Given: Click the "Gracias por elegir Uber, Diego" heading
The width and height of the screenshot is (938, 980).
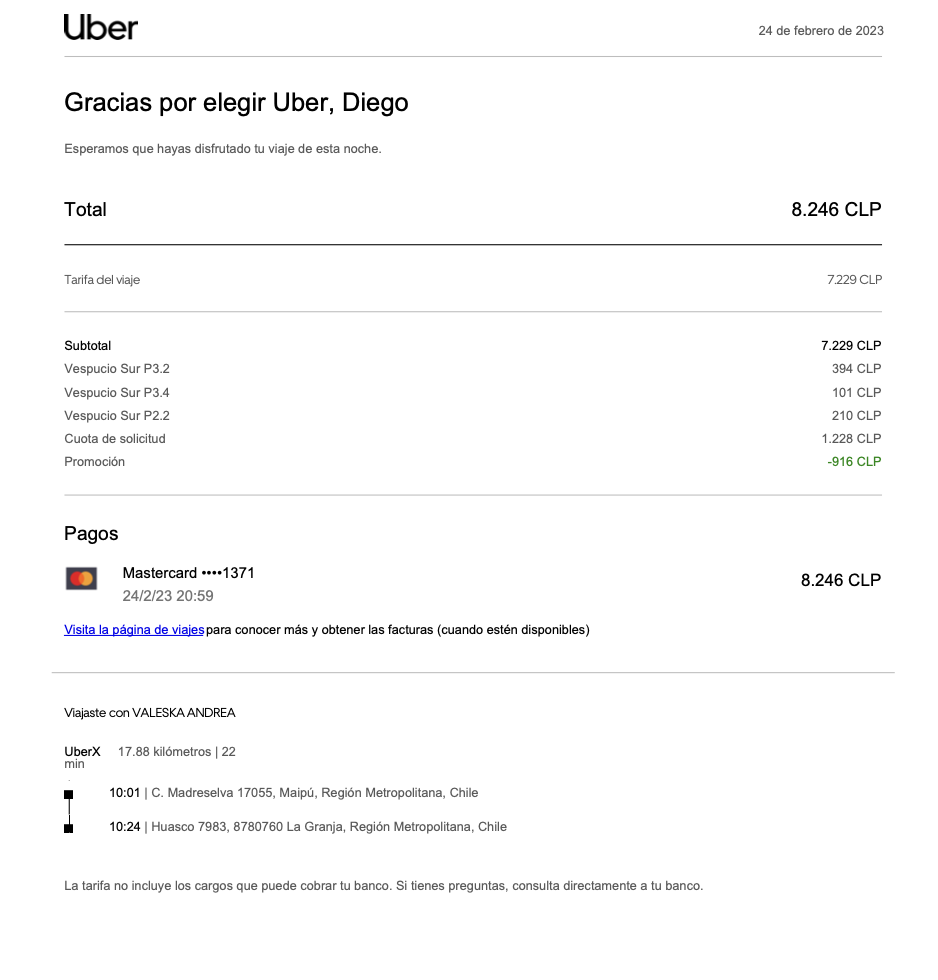Looking at the screenshot, I should click(x=236, y=103).
